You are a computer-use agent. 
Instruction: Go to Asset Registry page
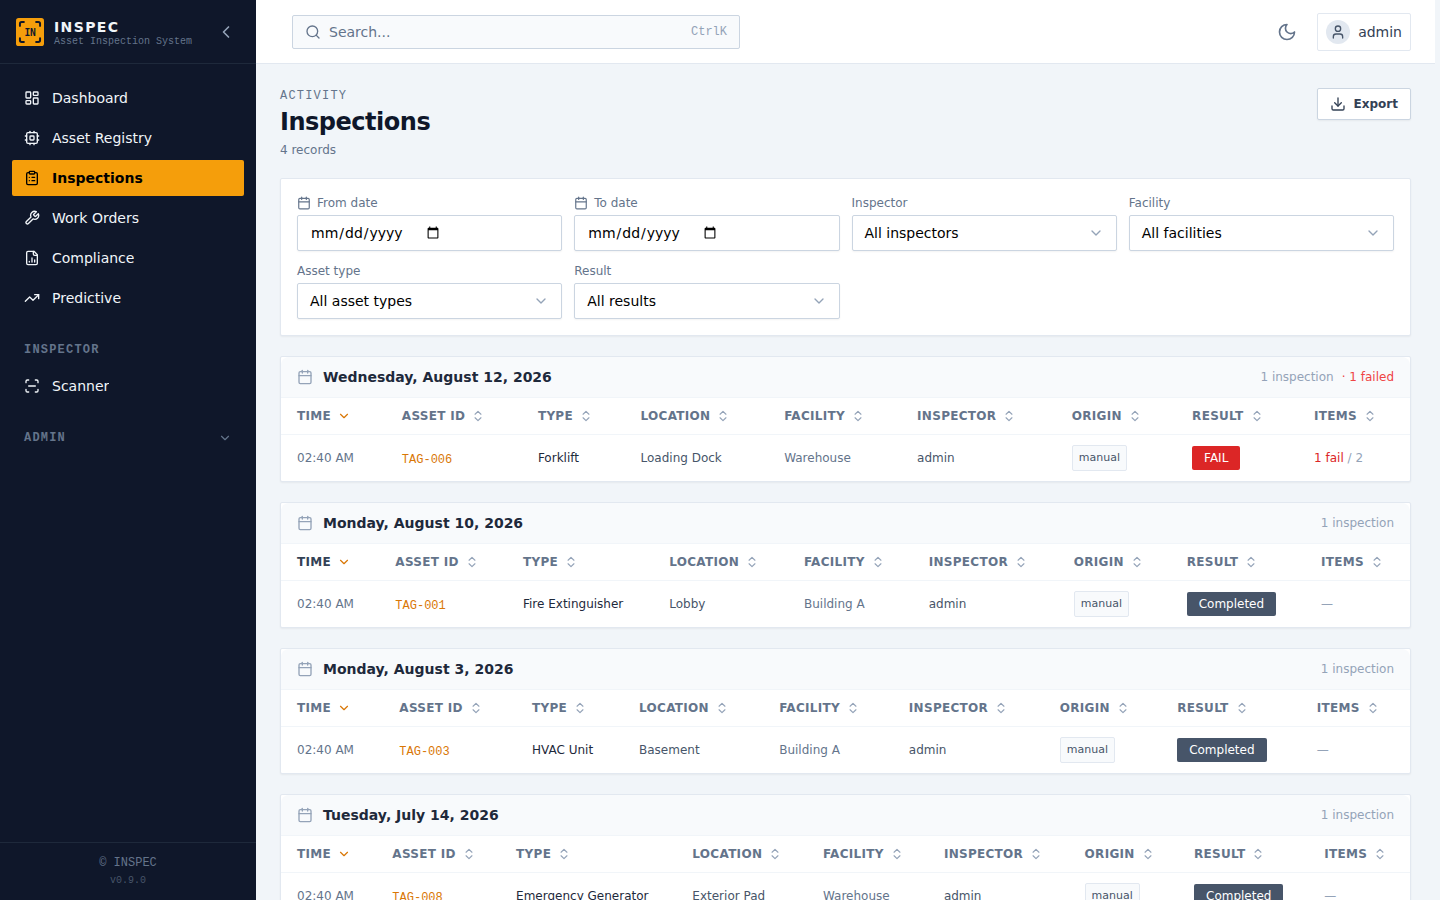[x=128, y=138]
